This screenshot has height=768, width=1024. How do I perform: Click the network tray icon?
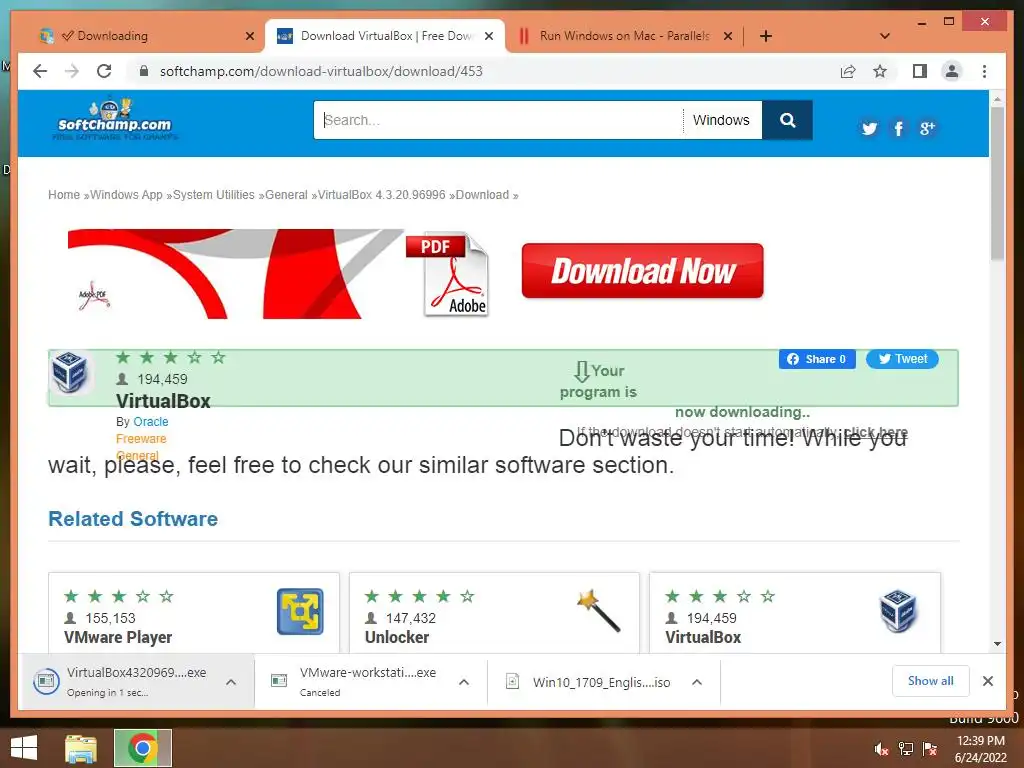tap(906, 749)
